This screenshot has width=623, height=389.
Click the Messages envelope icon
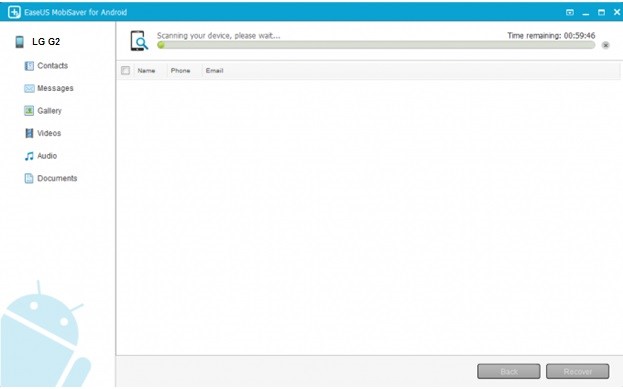coord(29,88)
